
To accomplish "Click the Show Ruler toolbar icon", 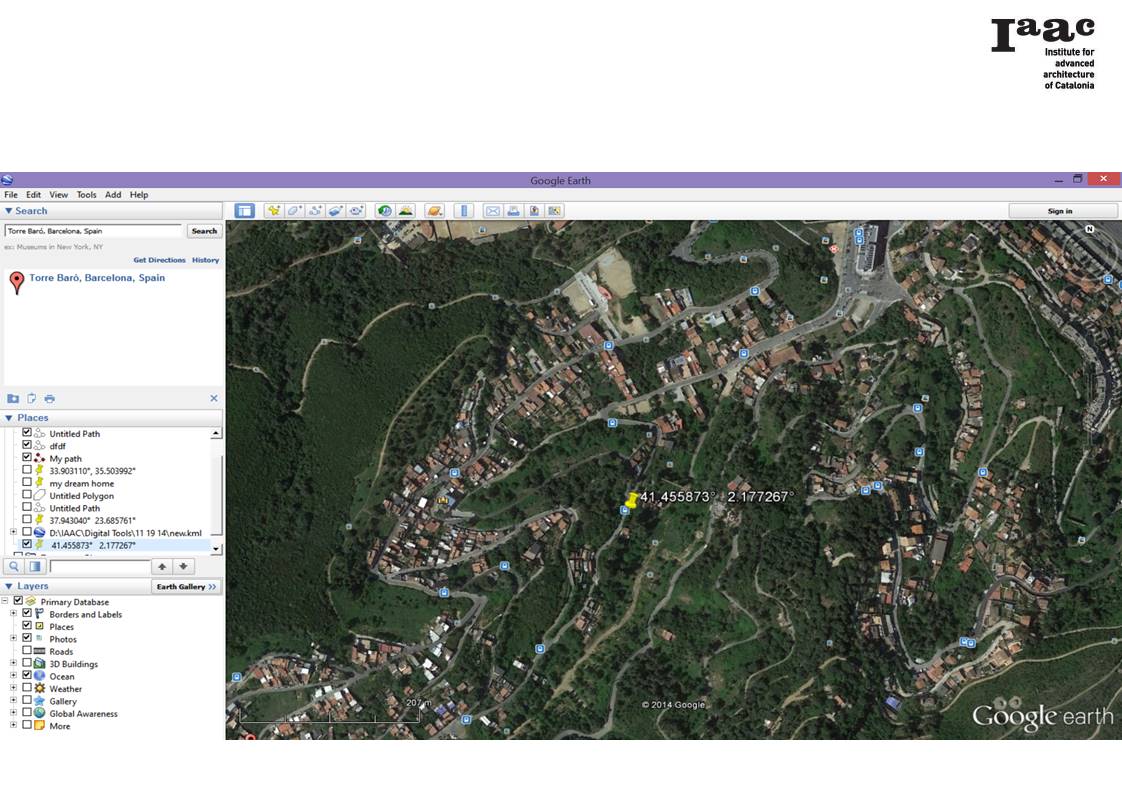I will pos(463,211).
